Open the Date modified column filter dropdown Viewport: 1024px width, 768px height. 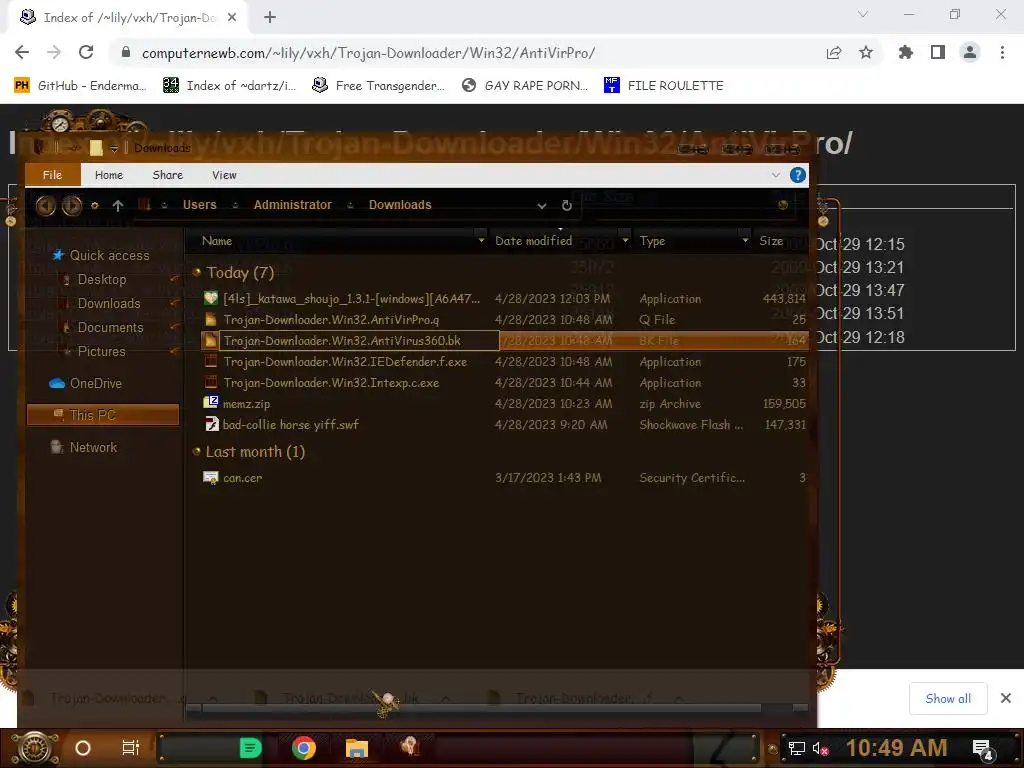pos(625,240)
